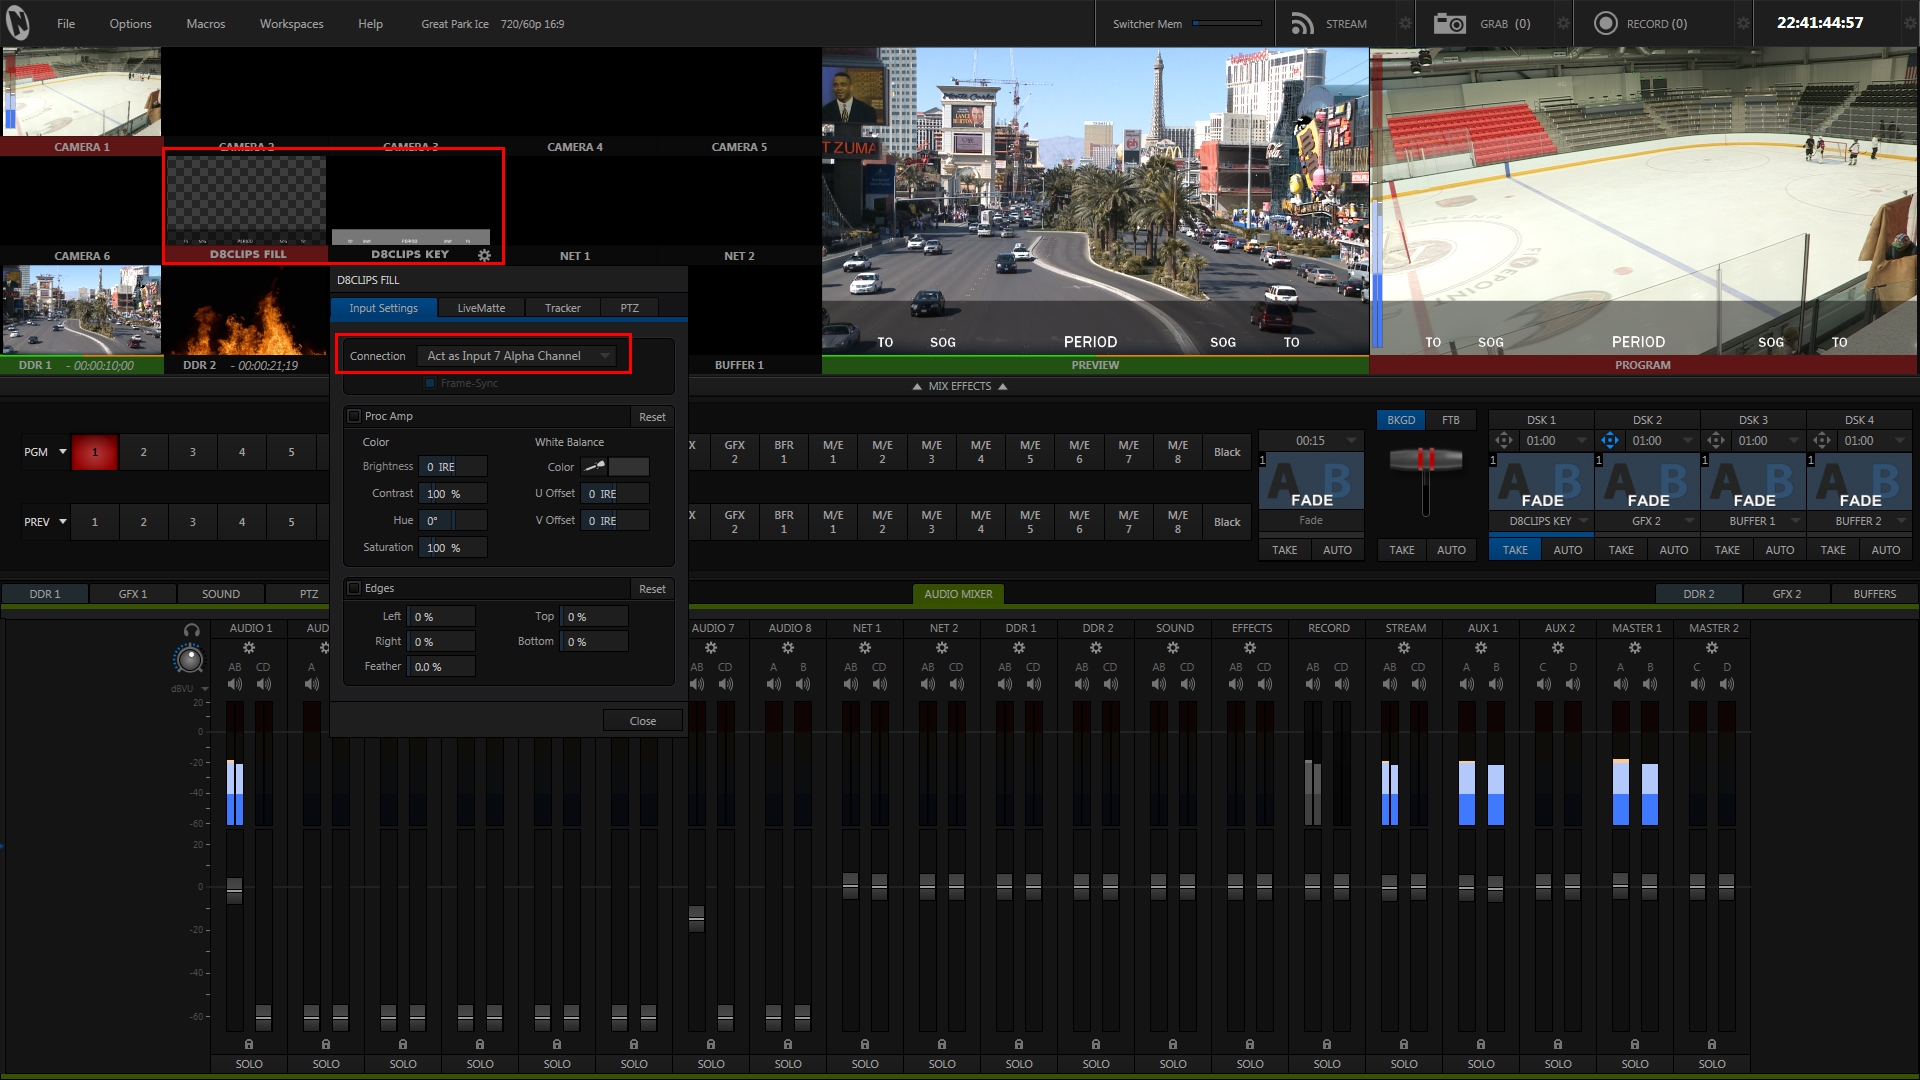Switch to the LiveMatte tab
1920x1080 pixels.
pyautogui.click(x=481, y=308)
